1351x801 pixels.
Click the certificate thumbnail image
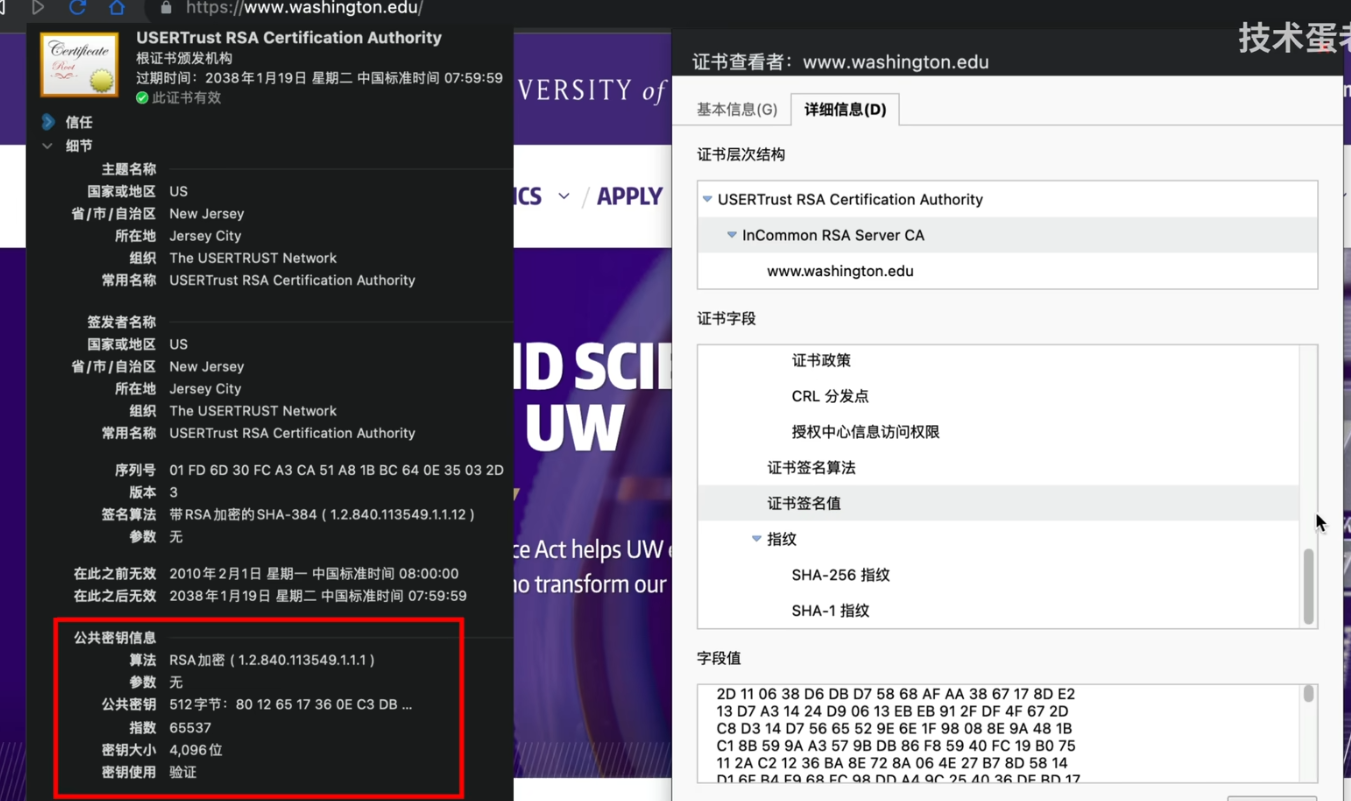point(79,65)
